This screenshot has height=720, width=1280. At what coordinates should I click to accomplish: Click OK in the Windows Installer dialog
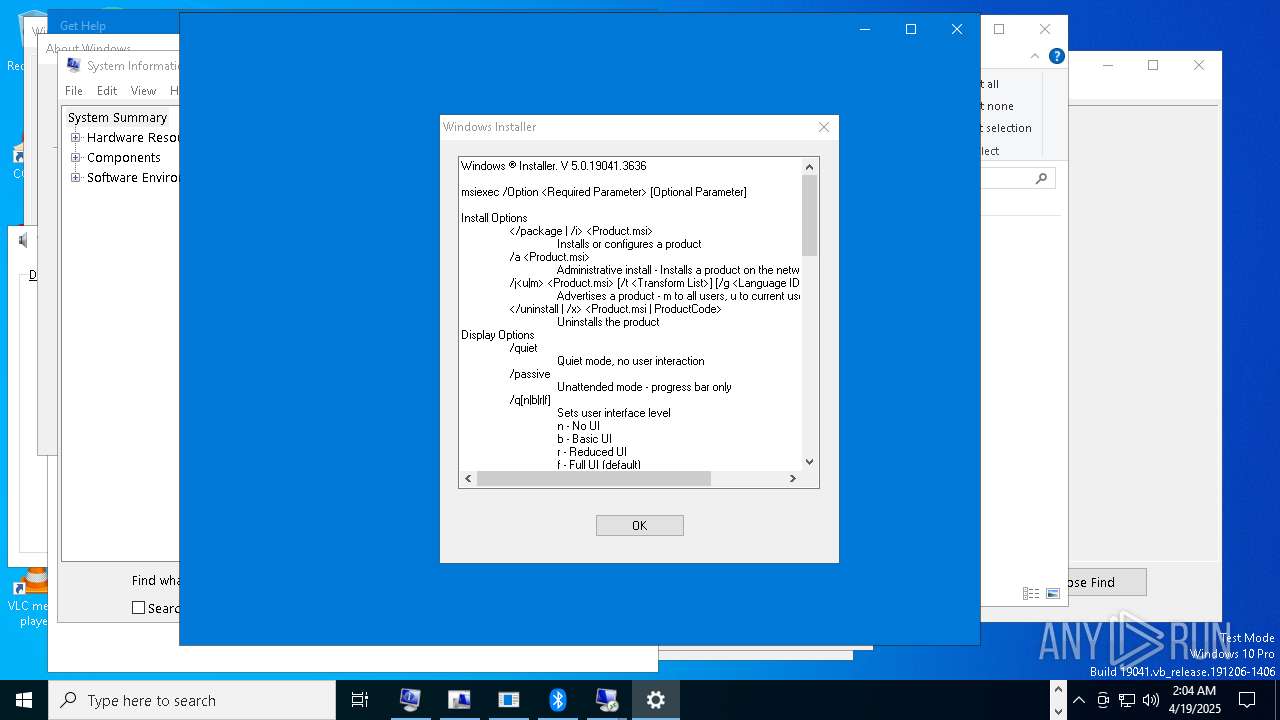click(639, 525)
